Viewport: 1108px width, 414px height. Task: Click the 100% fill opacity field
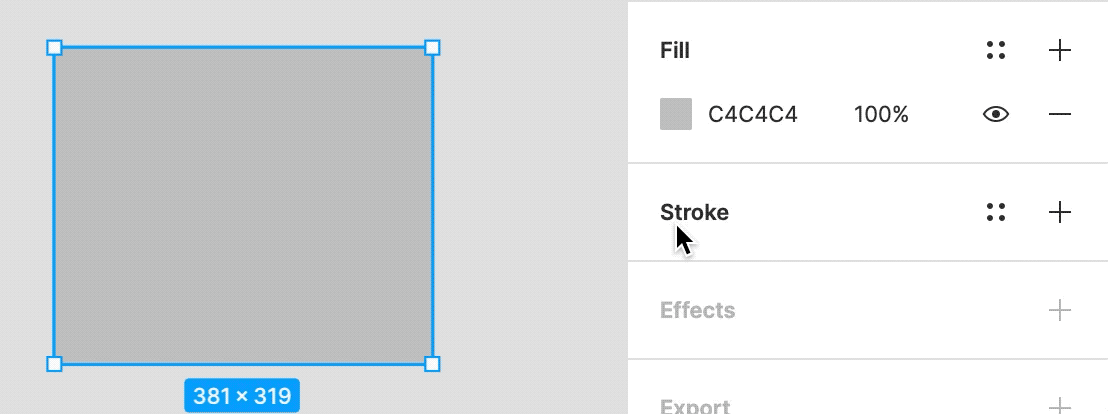[881, 115]
